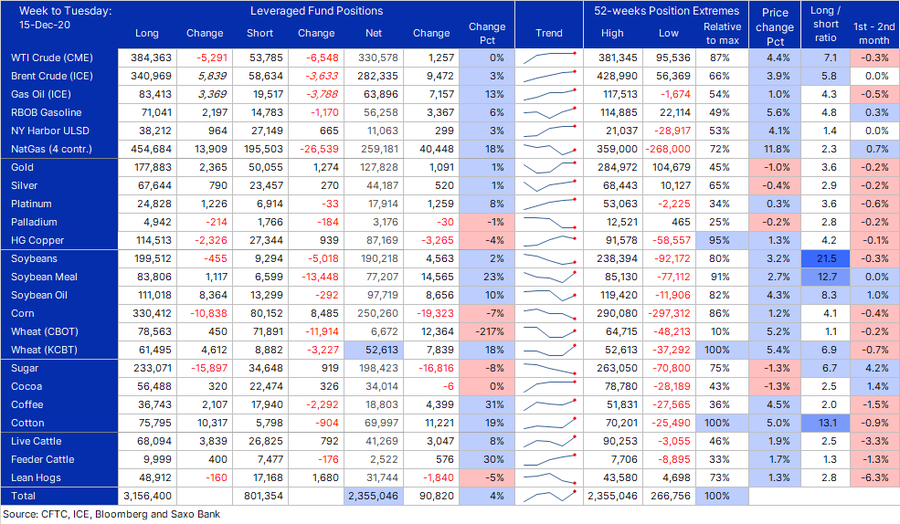Click the Total row trend sparkline

pyautogui.click(x=549, y=495)
